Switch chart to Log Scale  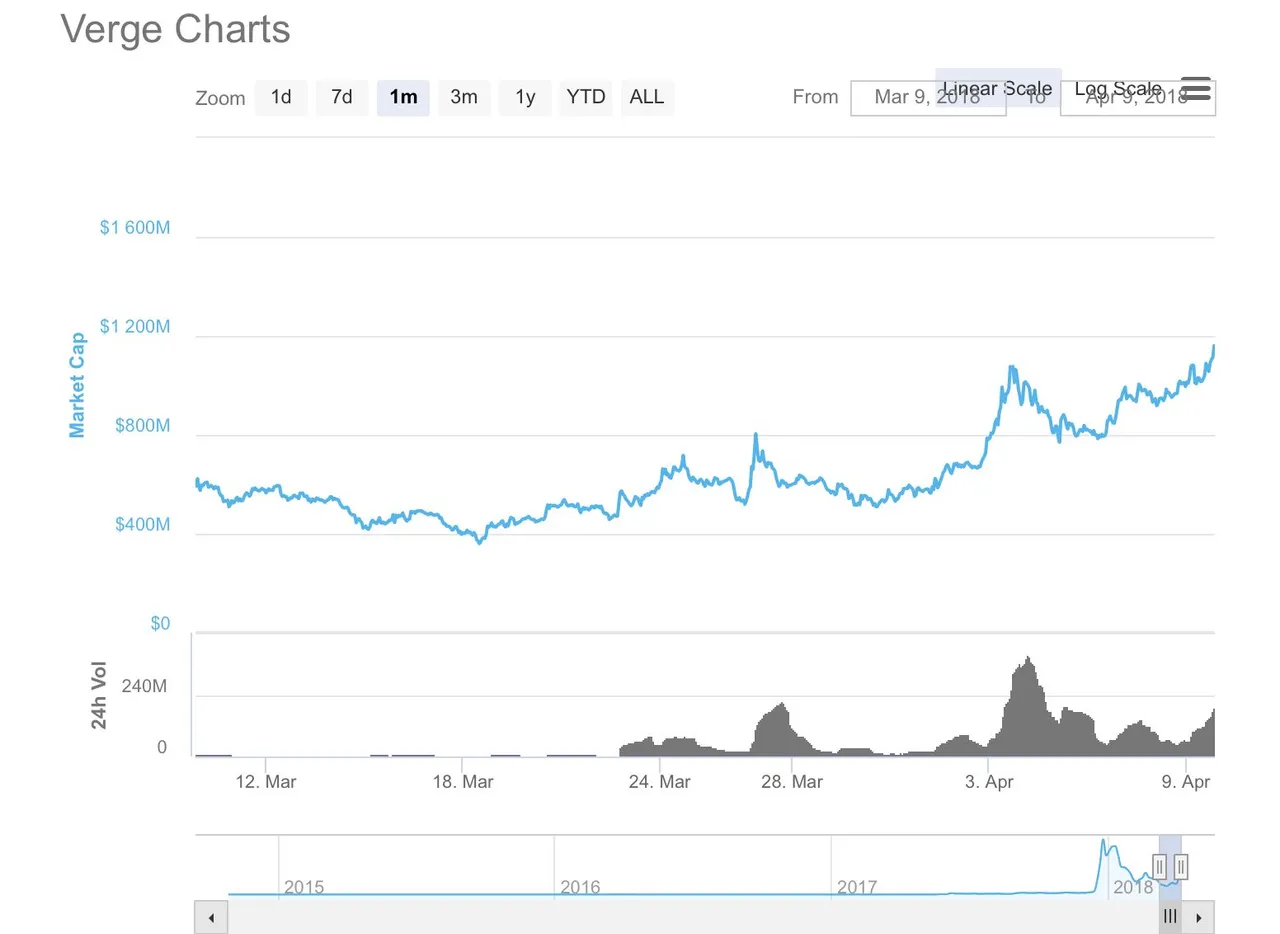(x=1118, y=88)
